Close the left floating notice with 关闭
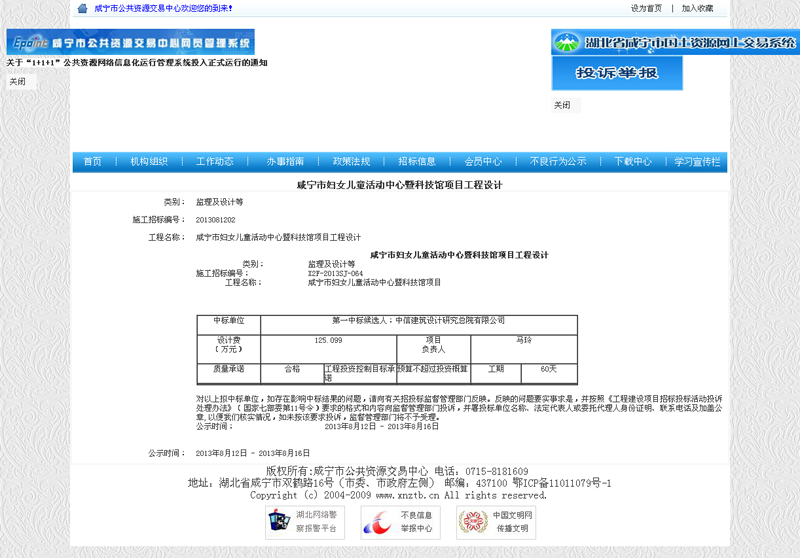Image resolution: width=800 pixels, height=558 pixels. 18,82
